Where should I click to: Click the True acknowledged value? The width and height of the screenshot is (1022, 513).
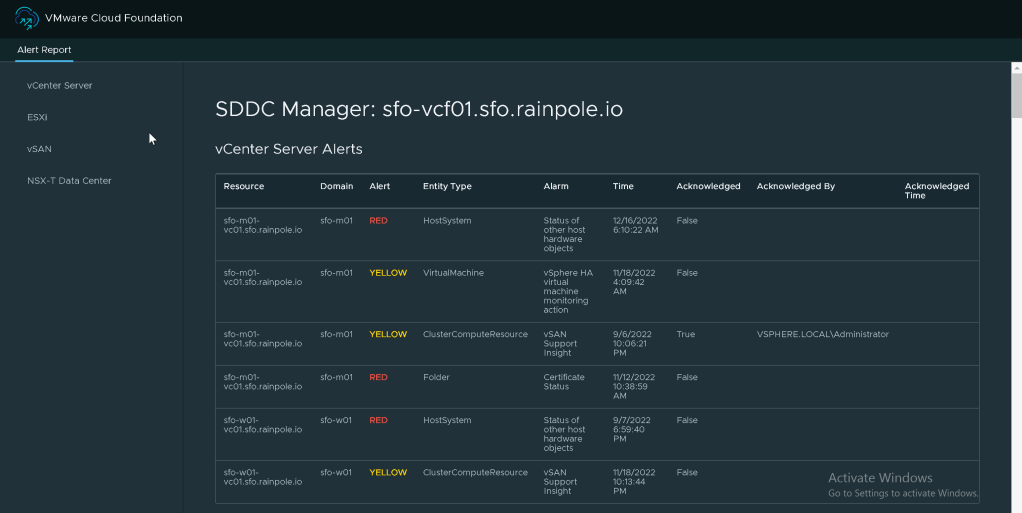685,334
